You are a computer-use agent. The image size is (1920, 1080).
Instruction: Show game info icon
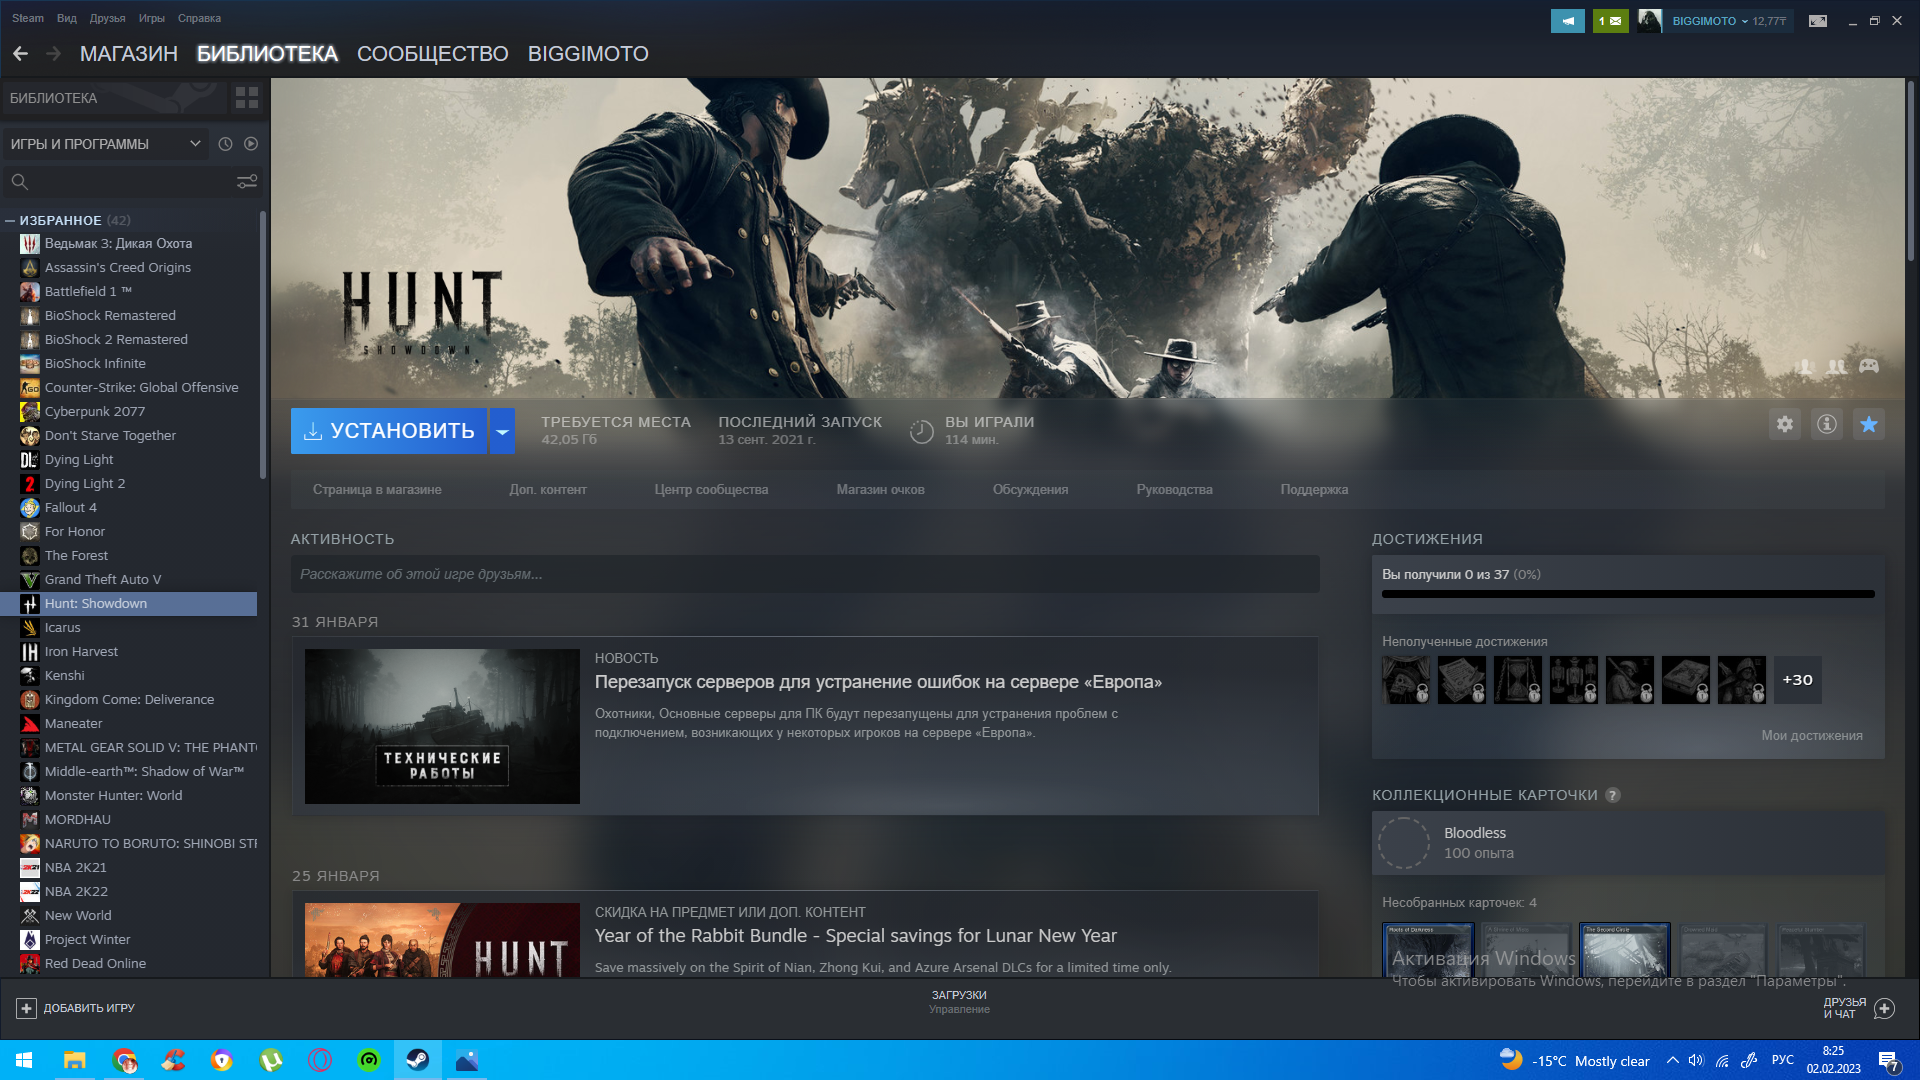[1827, 425]
